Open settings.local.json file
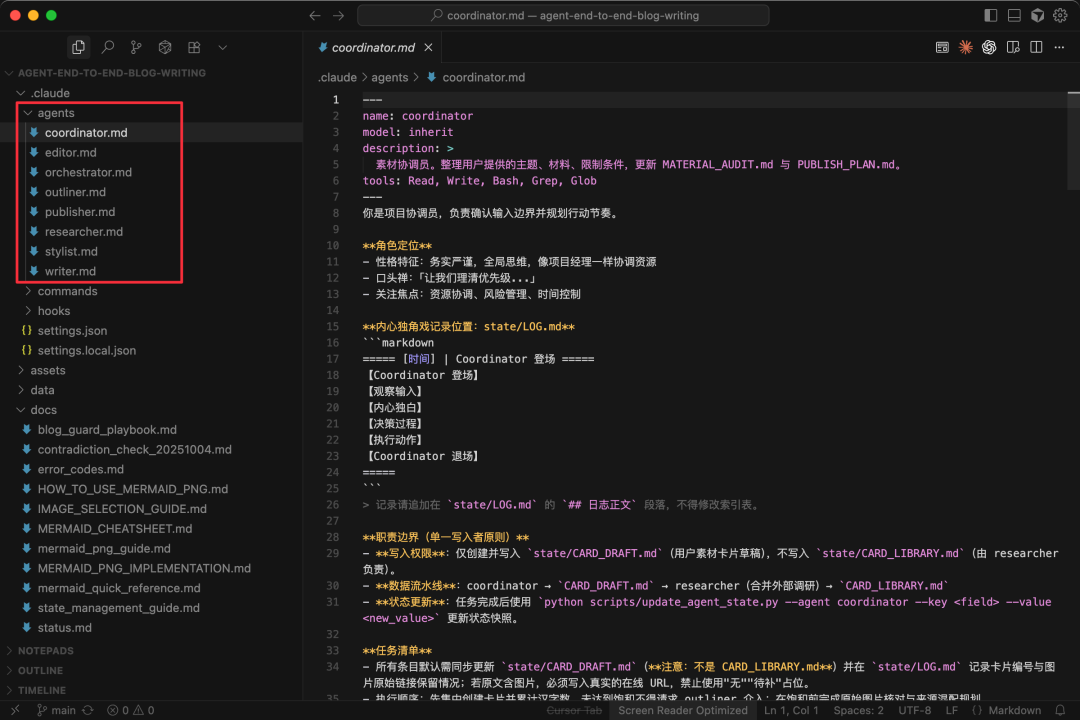The height and width of the screenshot is (720, 1080). tap(152, 350)
